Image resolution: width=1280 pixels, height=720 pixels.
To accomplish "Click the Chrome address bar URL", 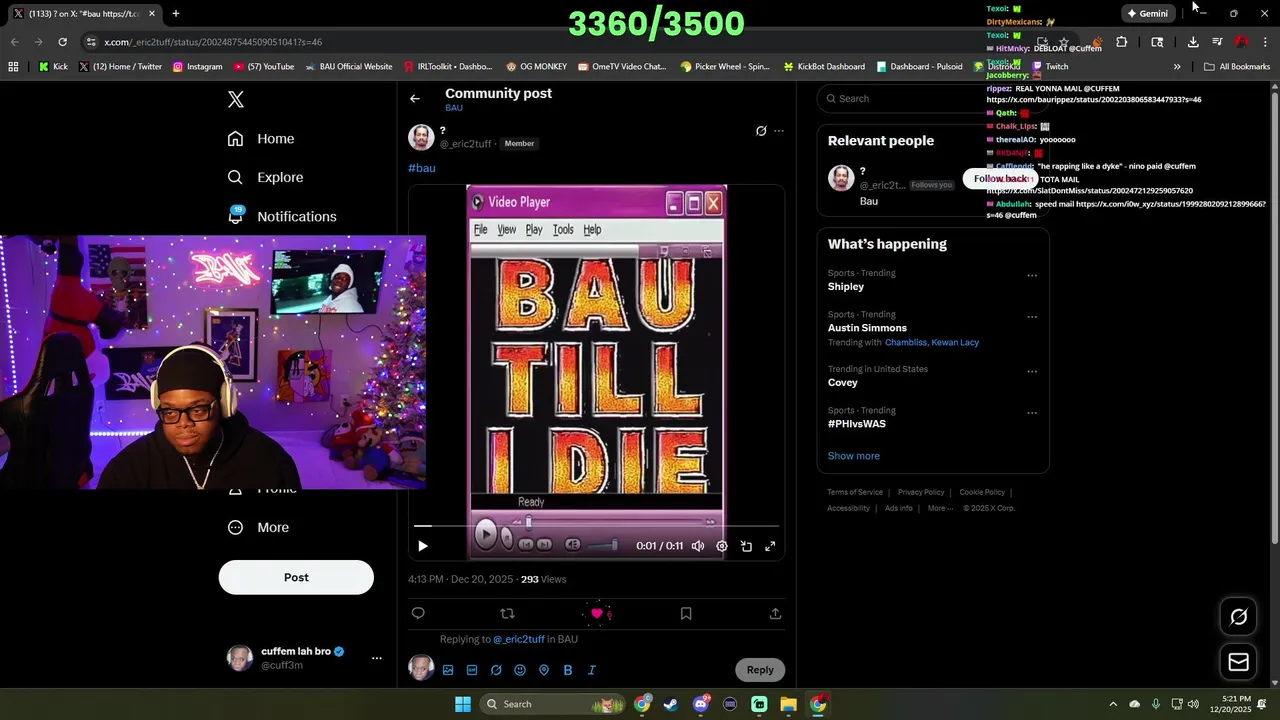I will click(213, 42).
